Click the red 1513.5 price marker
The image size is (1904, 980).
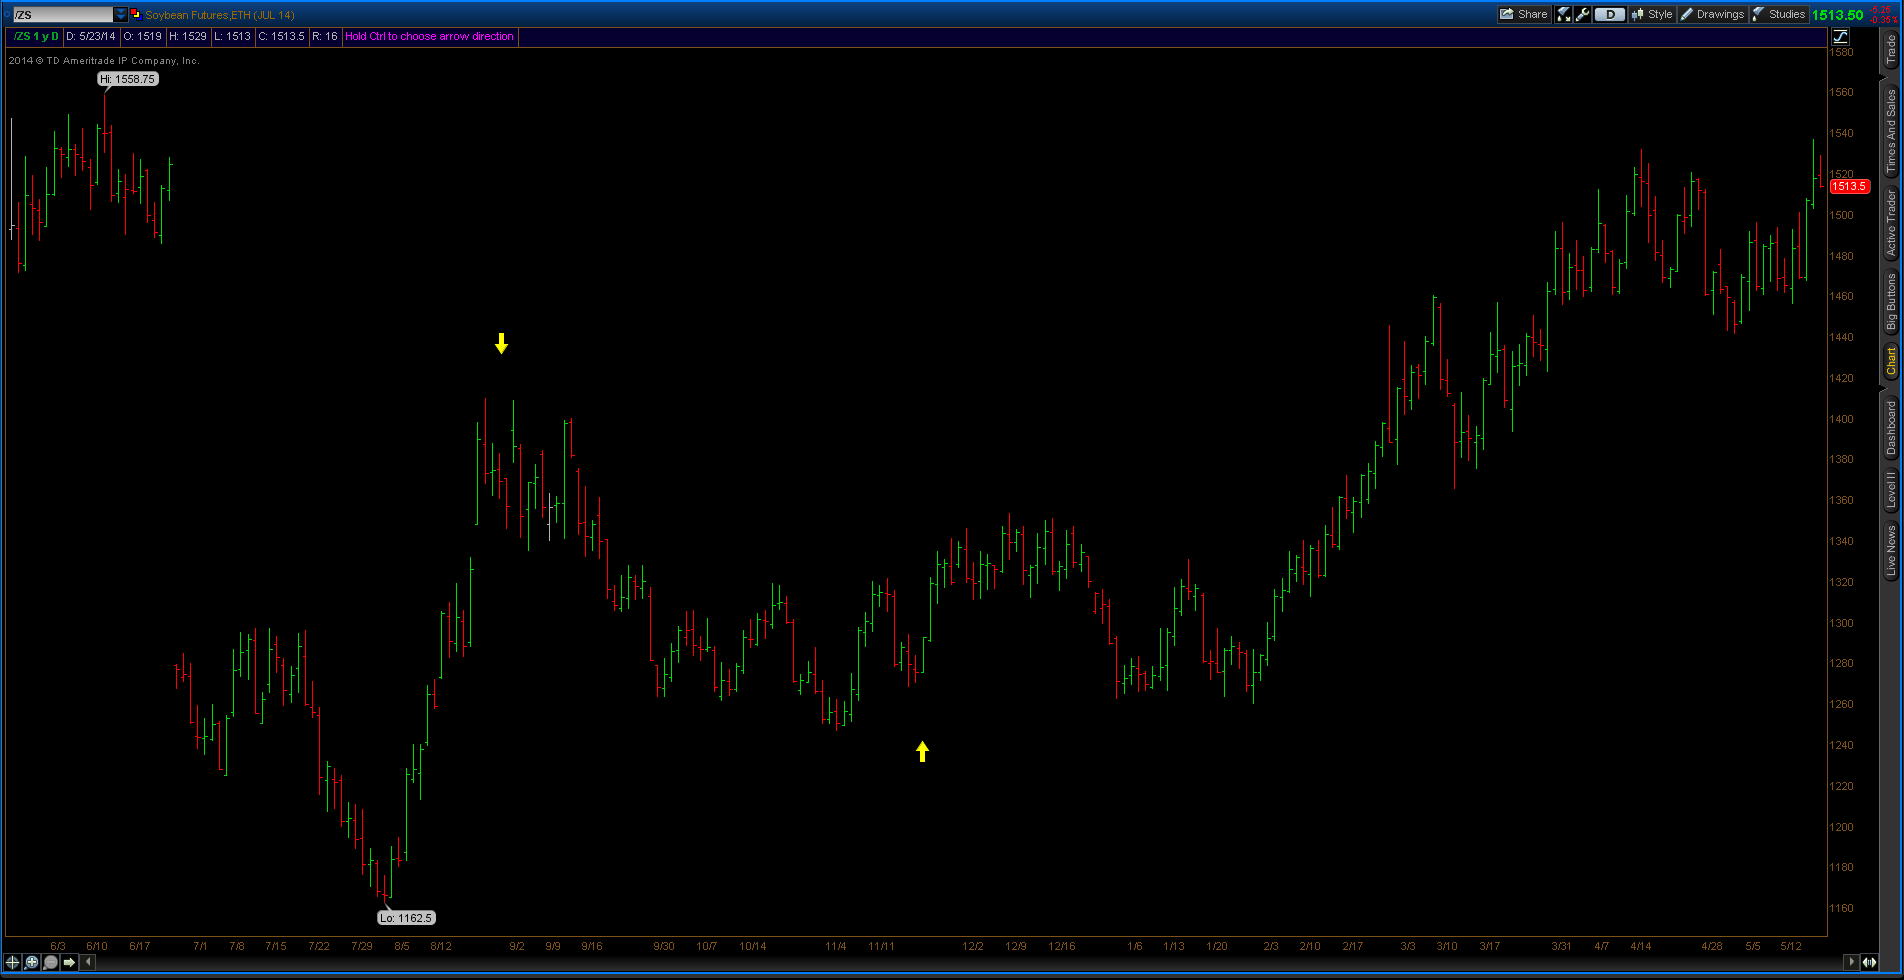point(1848,186)
